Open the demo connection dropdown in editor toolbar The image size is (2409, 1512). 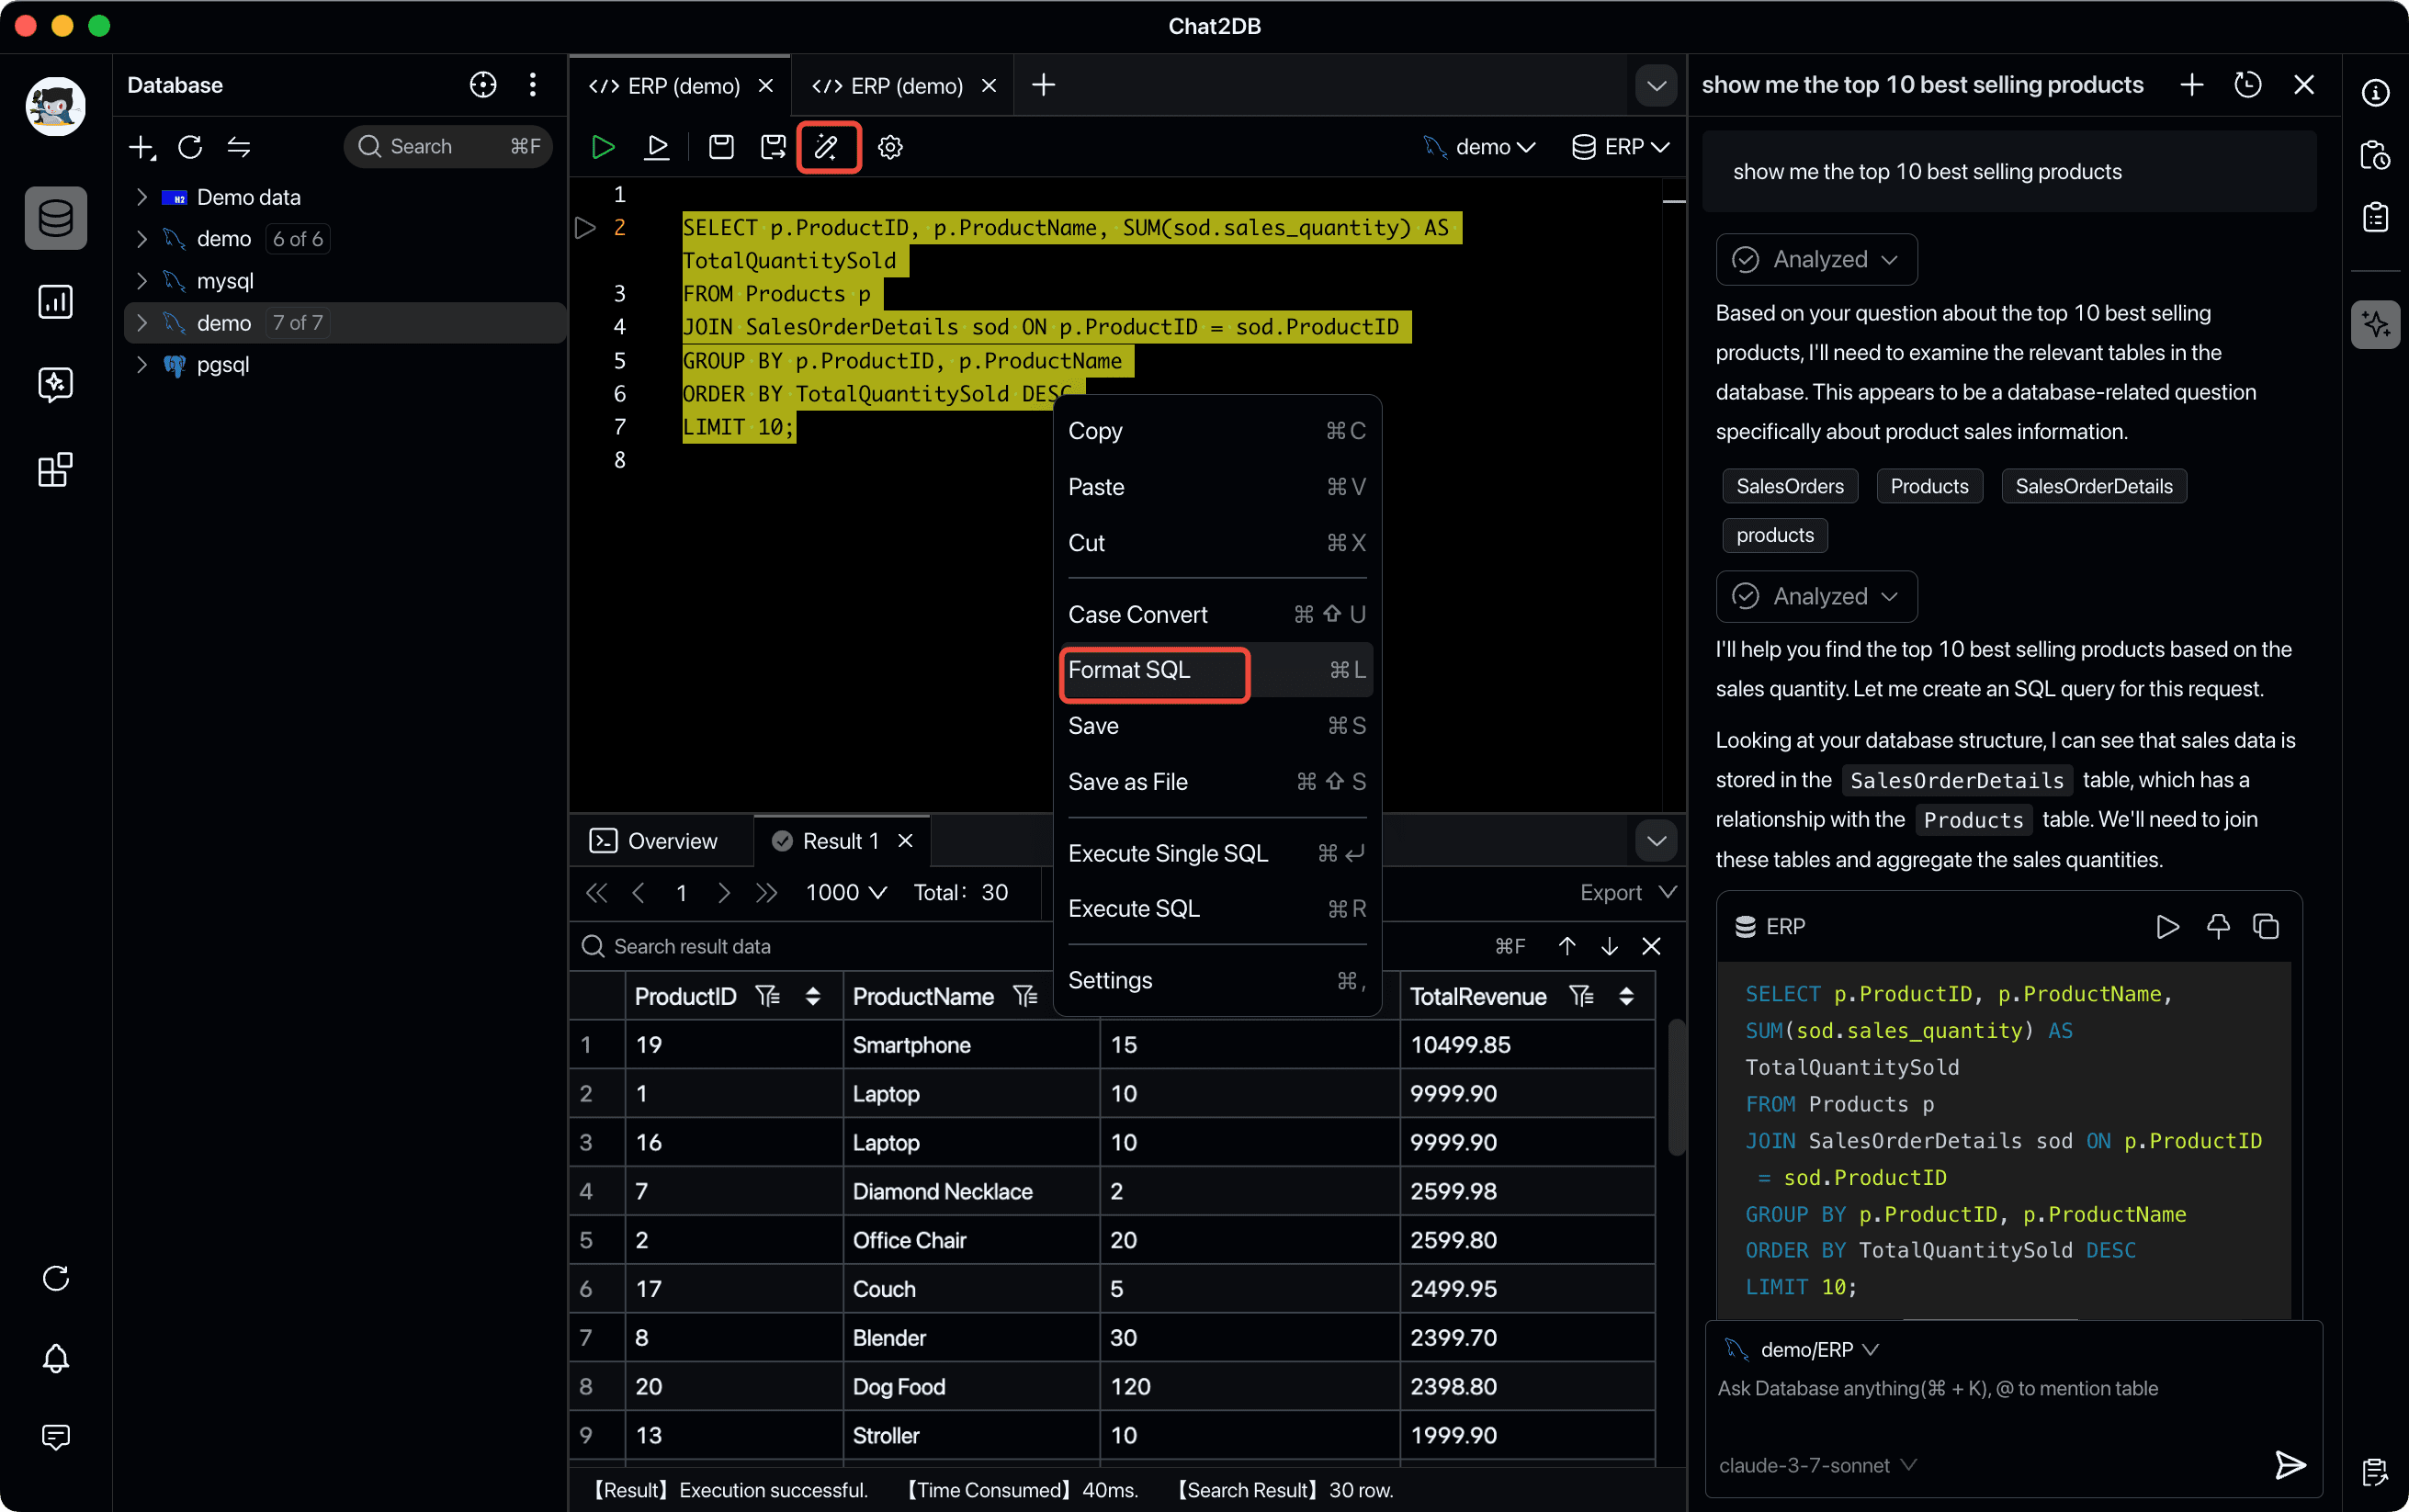click(x=1479, y=147)
